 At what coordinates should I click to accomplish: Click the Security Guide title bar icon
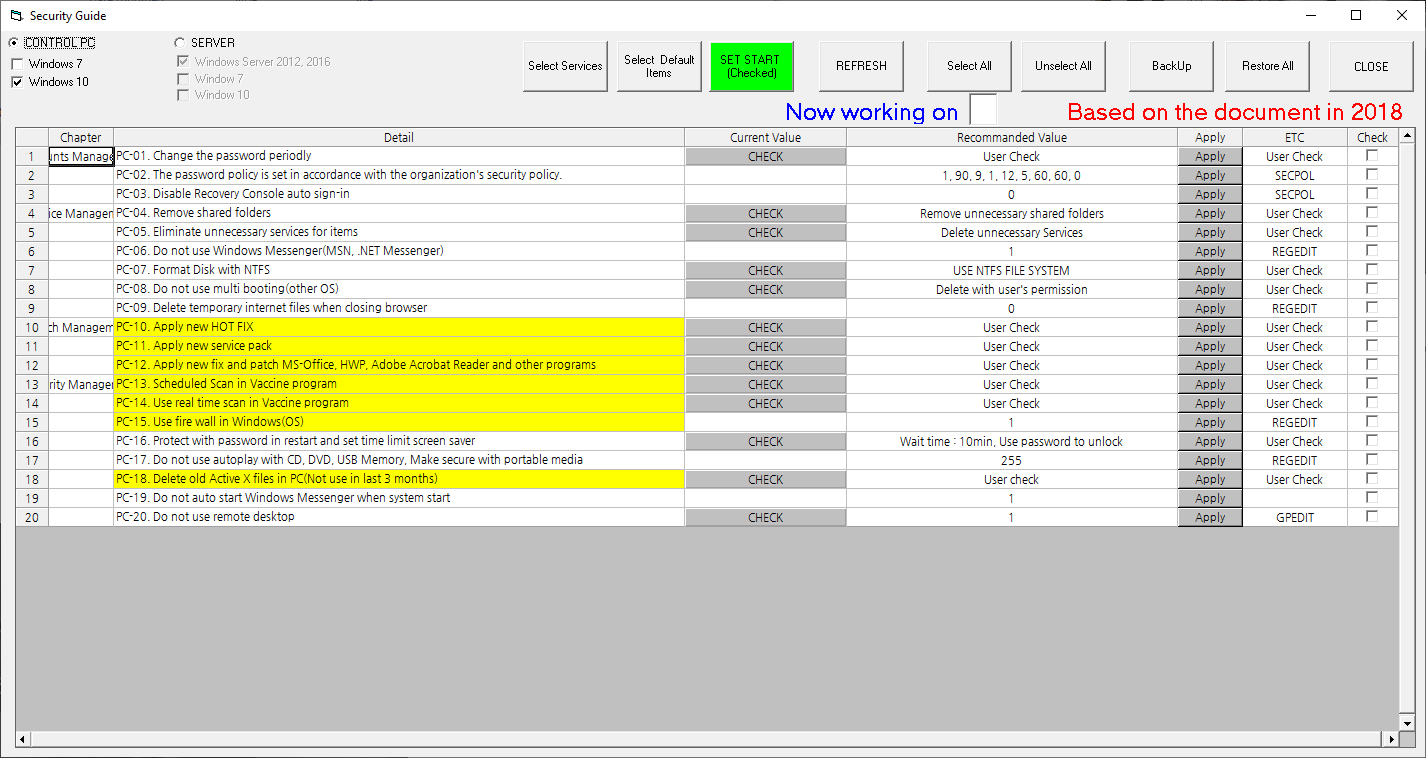pyautogui.click(x=15, y=15)
